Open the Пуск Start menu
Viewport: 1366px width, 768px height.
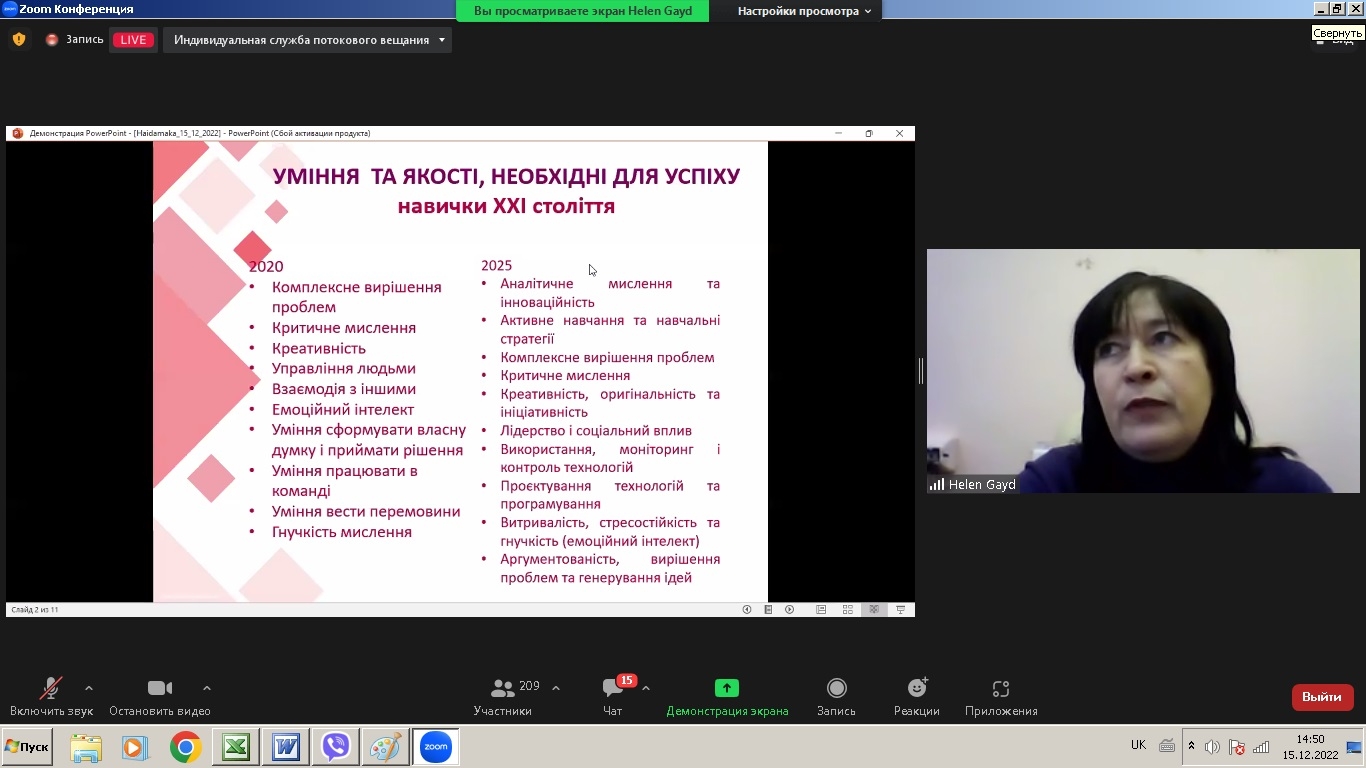point(27,747)
